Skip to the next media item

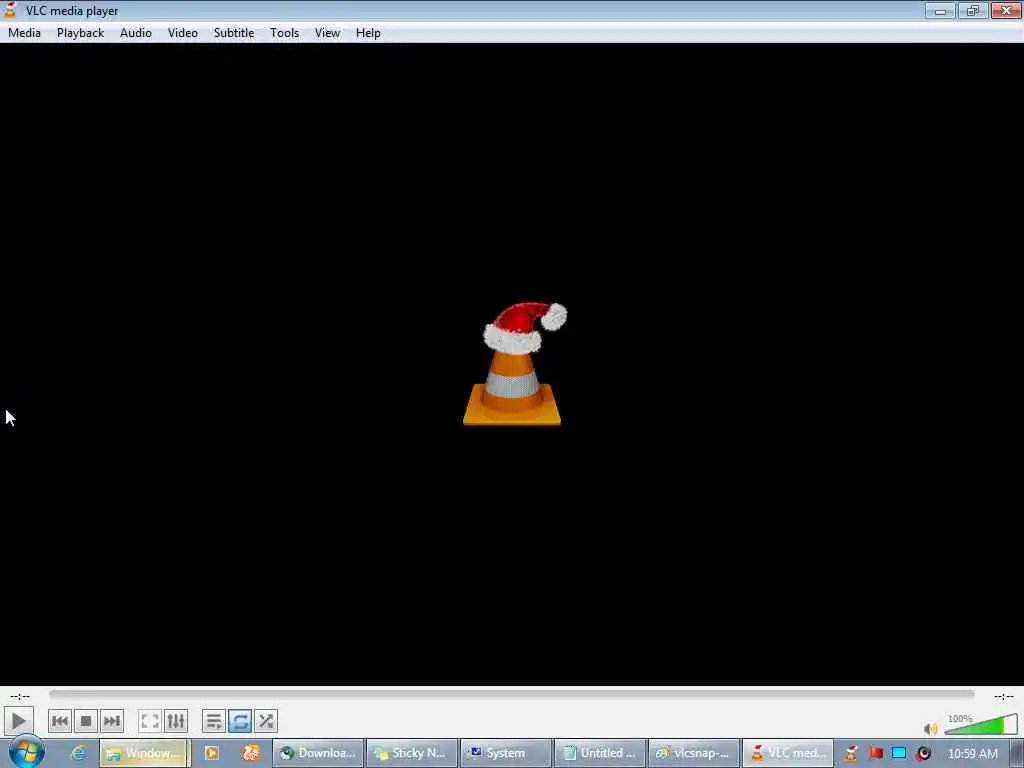click(x=112, y=721)
